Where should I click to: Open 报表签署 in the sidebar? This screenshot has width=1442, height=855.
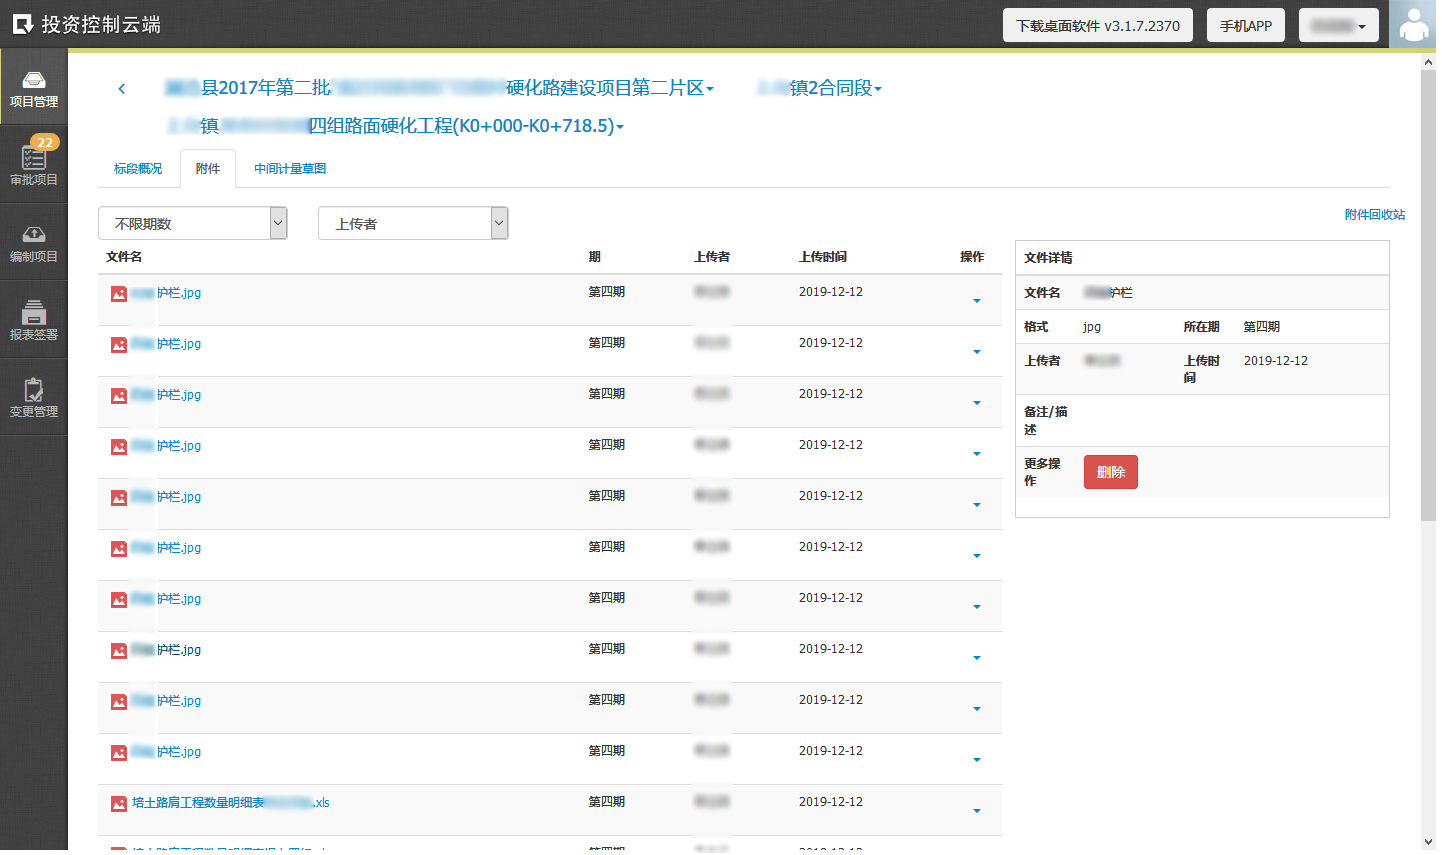coord(34,320)
